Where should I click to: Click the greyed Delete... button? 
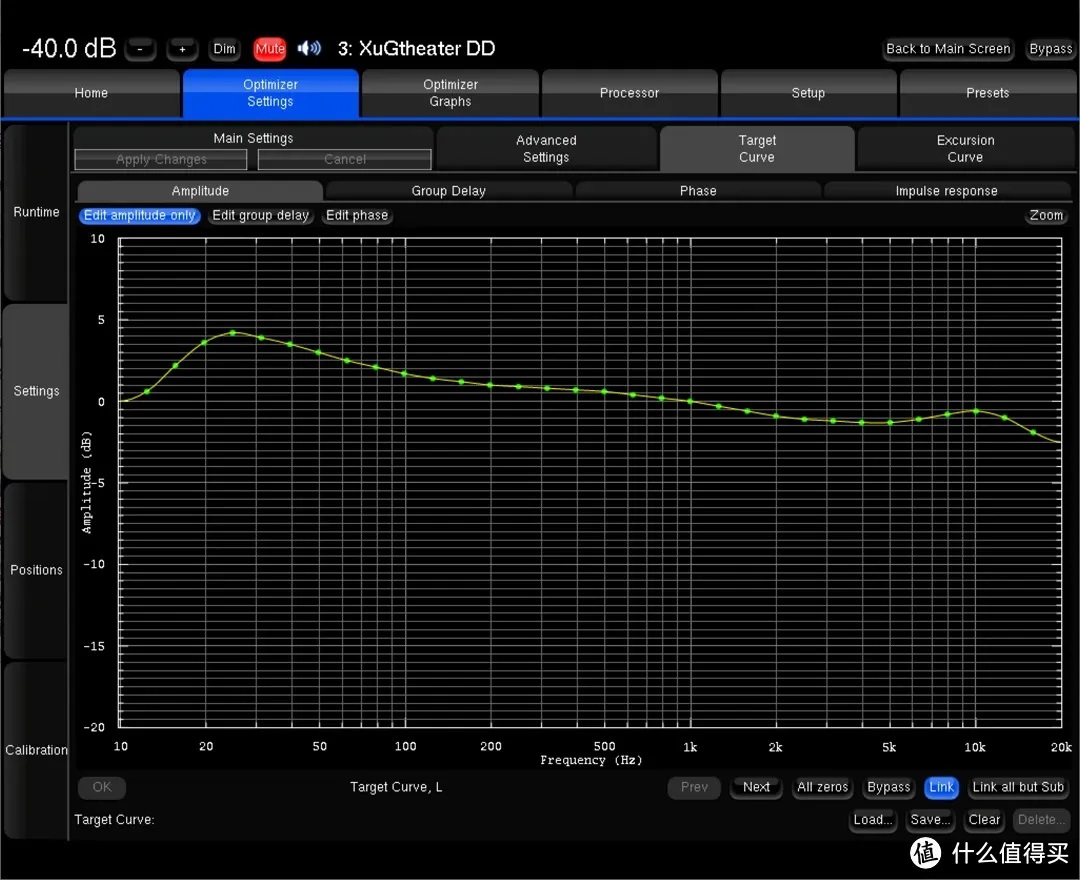1041,819
